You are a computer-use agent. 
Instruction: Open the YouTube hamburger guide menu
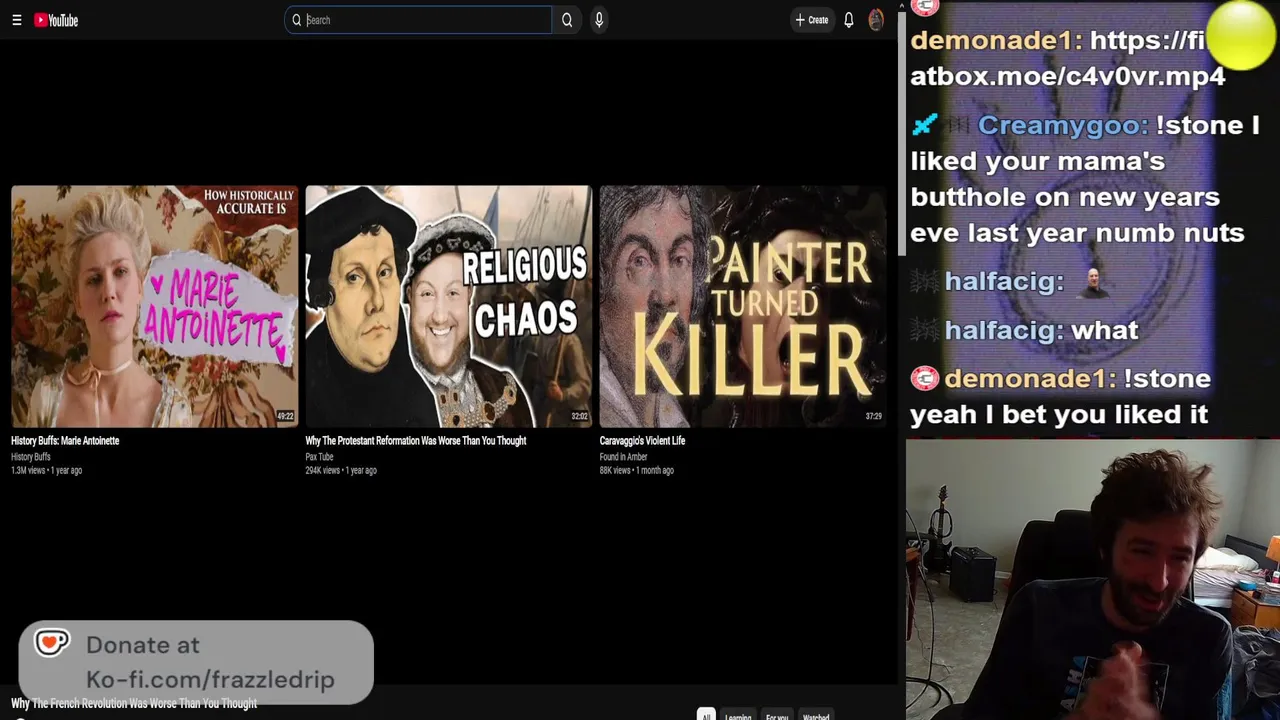(17, 20)
